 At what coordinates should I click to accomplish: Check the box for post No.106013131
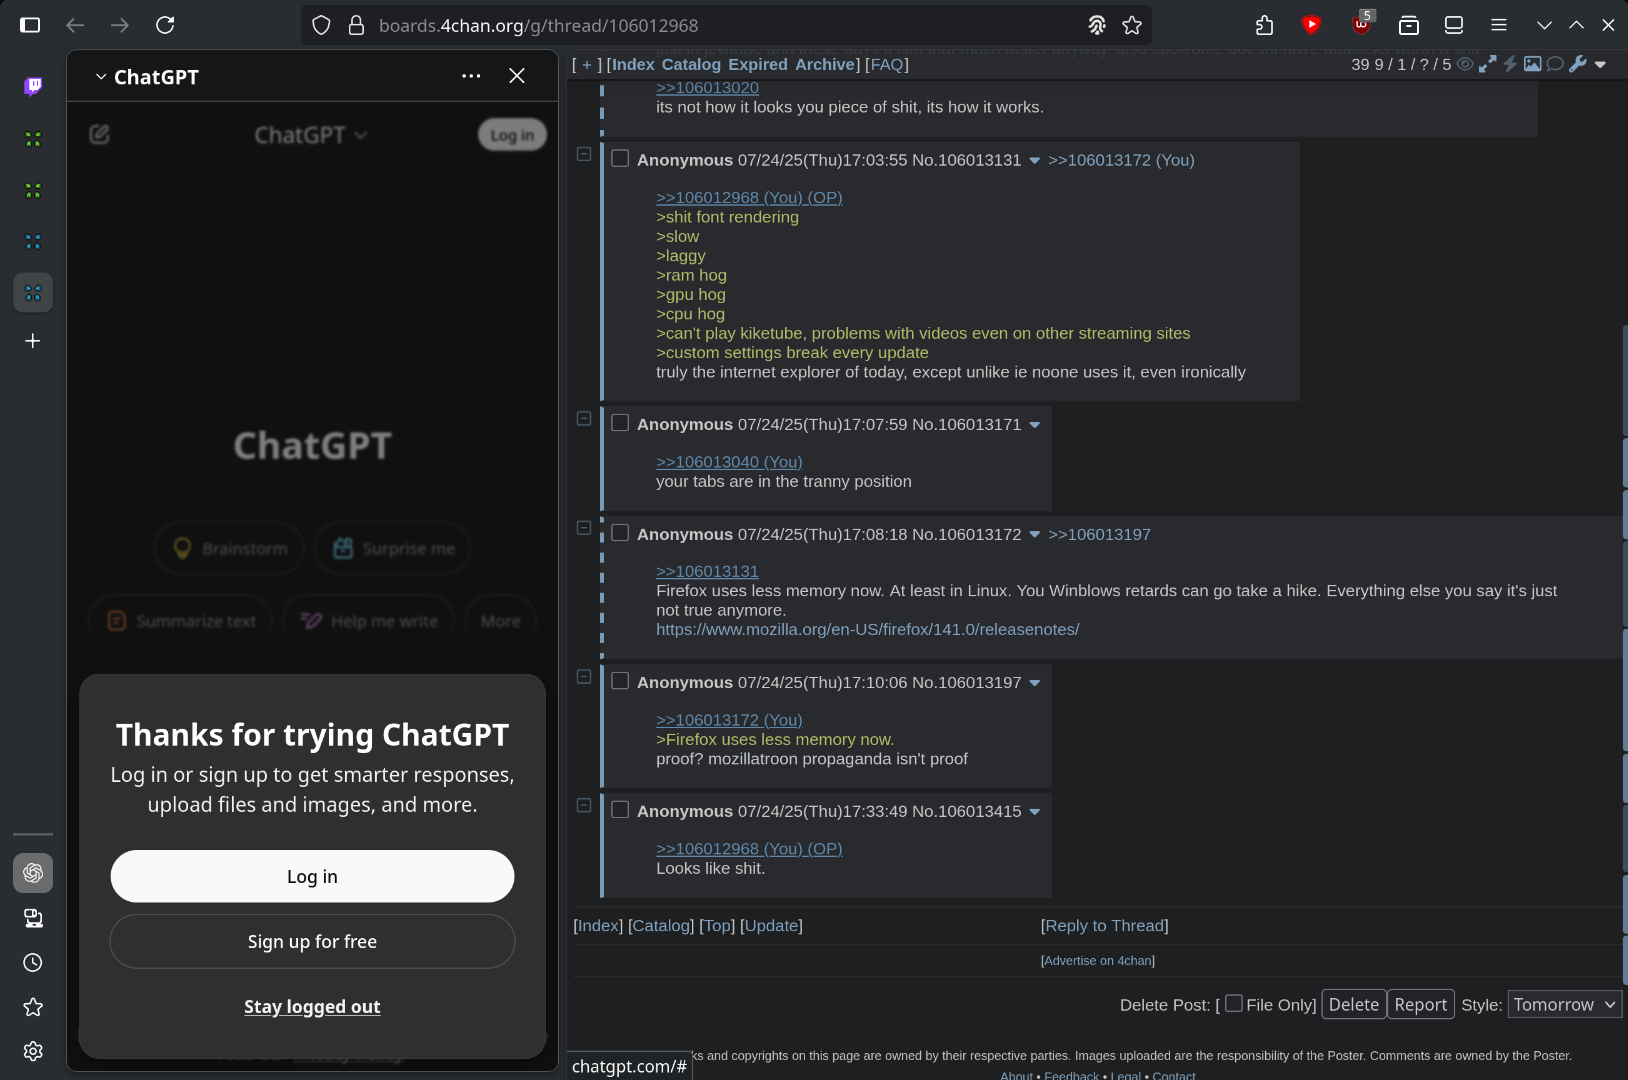[620, 159]
